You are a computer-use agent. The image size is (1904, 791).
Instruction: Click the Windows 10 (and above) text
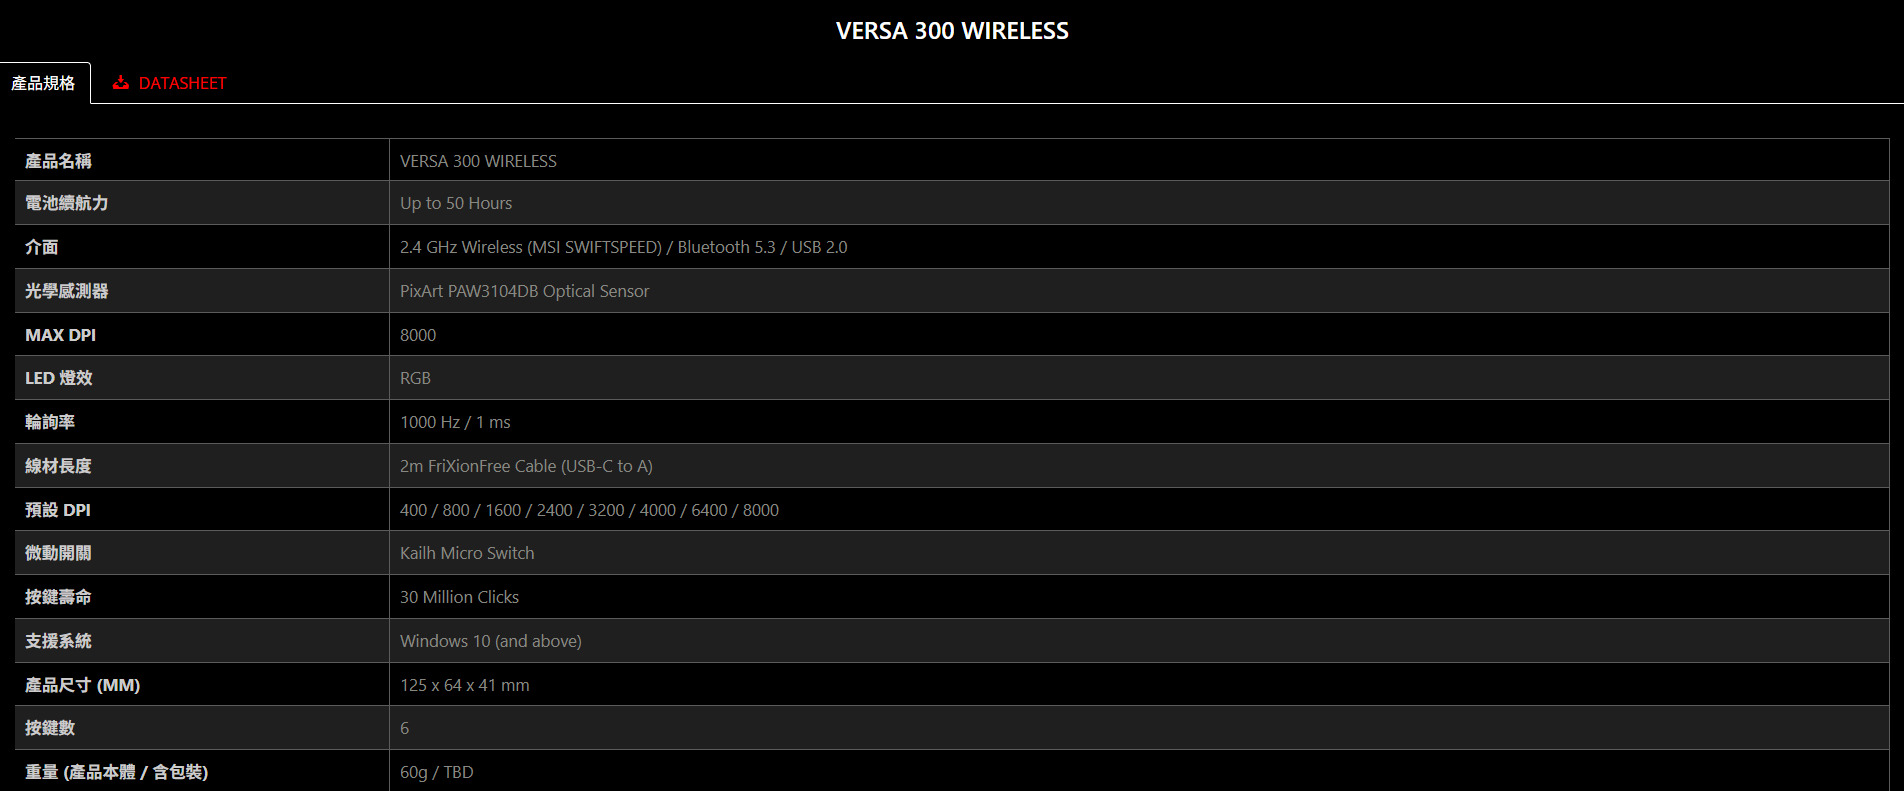point(490,641)
